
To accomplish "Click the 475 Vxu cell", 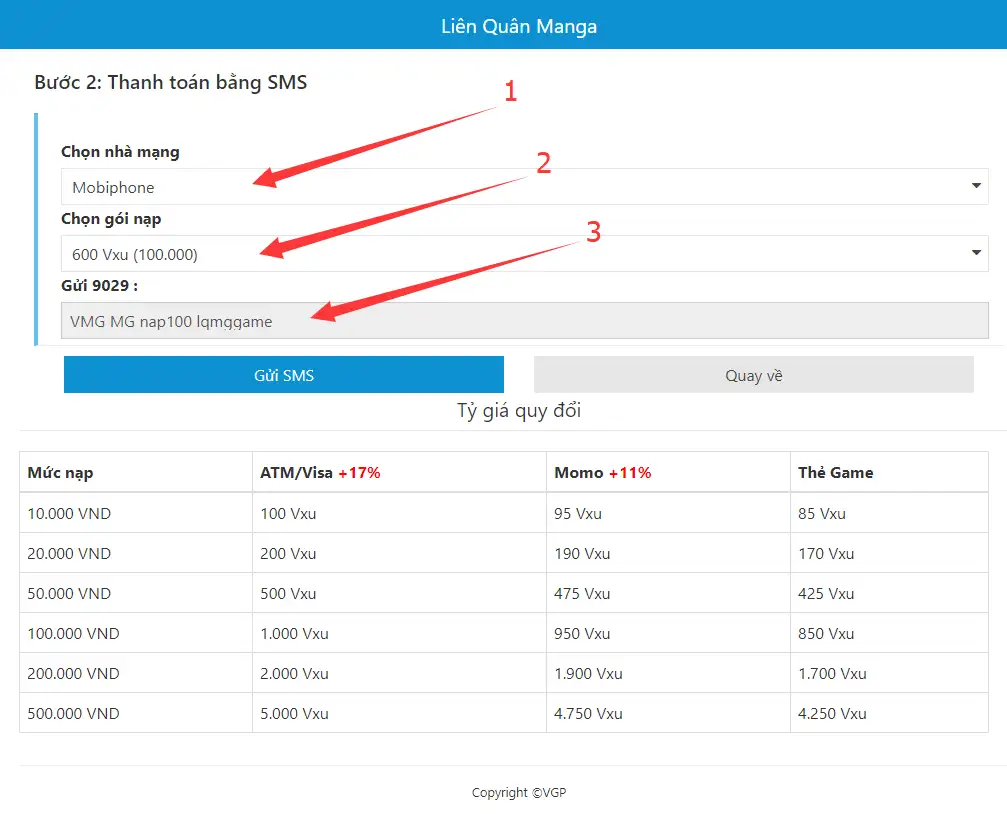I will click(669, 593).
